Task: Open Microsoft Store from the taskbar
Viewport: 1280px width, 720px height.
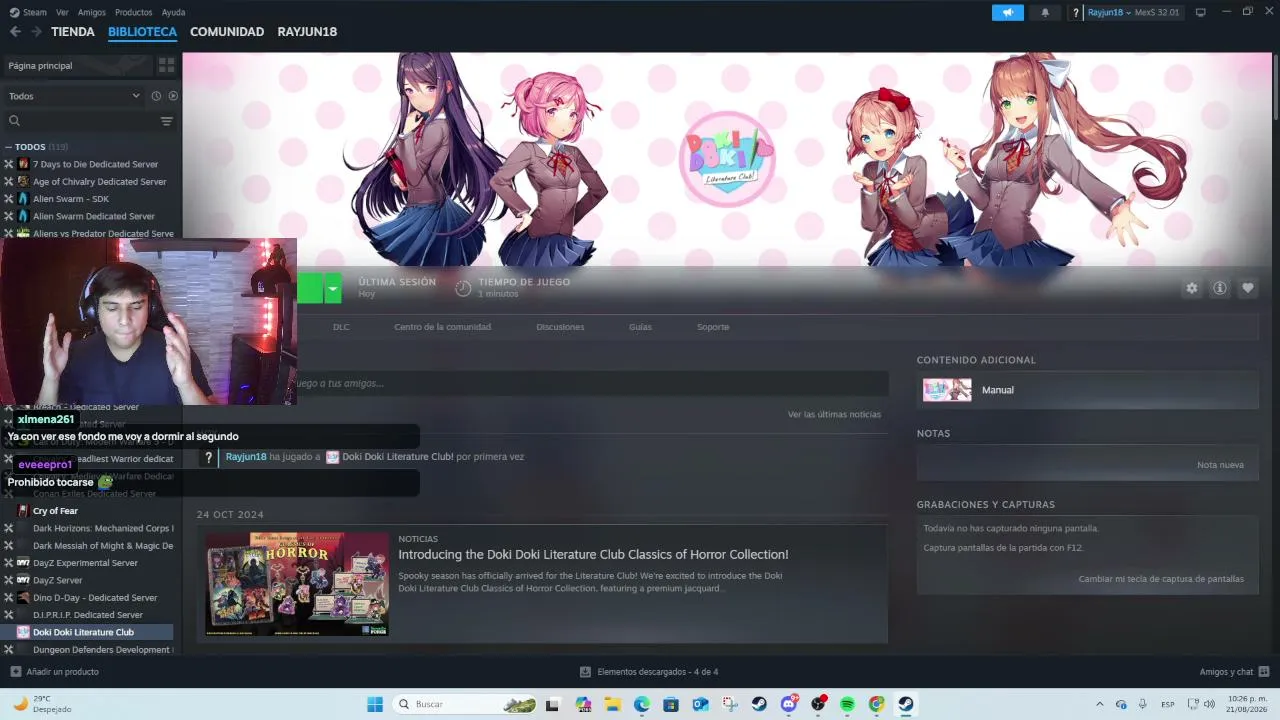Action: 671,704
